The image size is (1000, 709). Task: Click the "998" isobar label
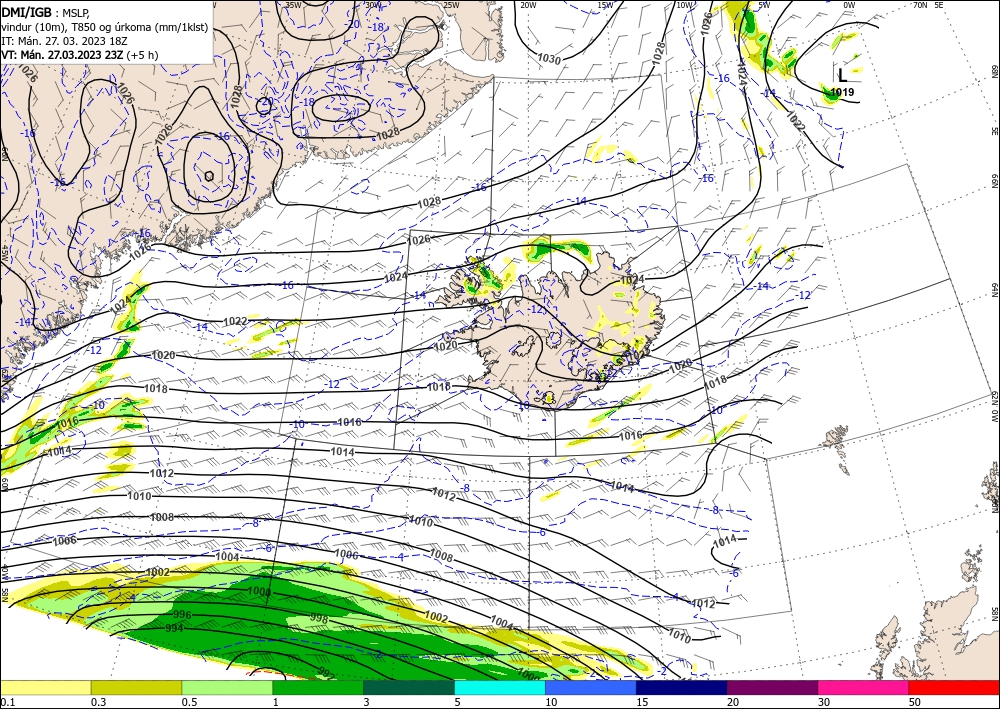pyautogui.click(x=319, y=619)
